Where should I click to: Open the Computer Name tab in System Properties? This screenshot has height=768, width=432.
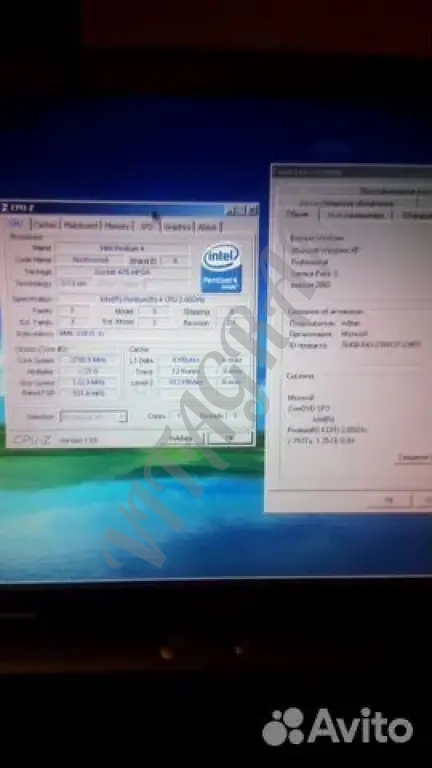[356, 215]
